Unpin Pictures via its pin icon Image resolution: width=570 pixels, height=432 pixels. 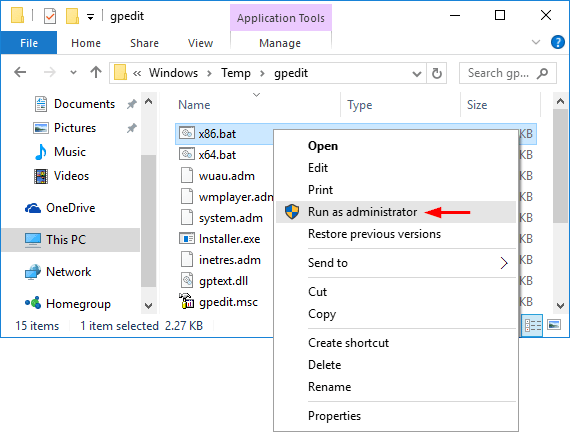click(x=132, y=128)
